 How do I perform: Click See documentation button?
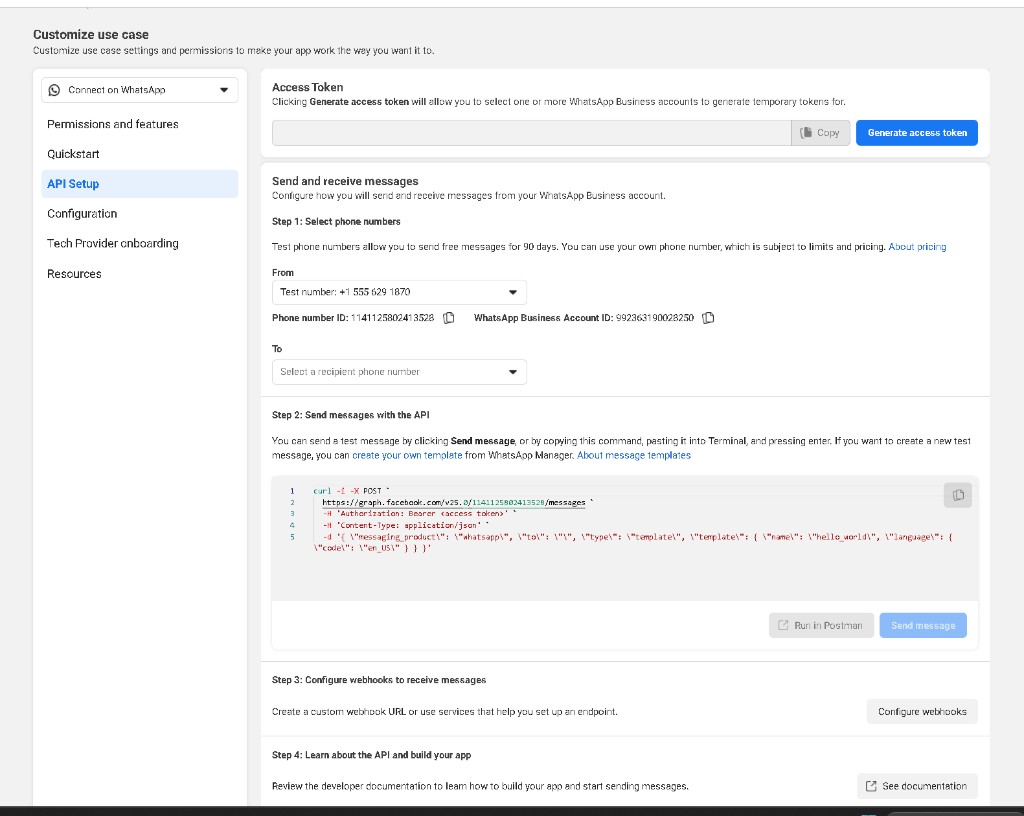pyautogui.click(x=917, y=786)
